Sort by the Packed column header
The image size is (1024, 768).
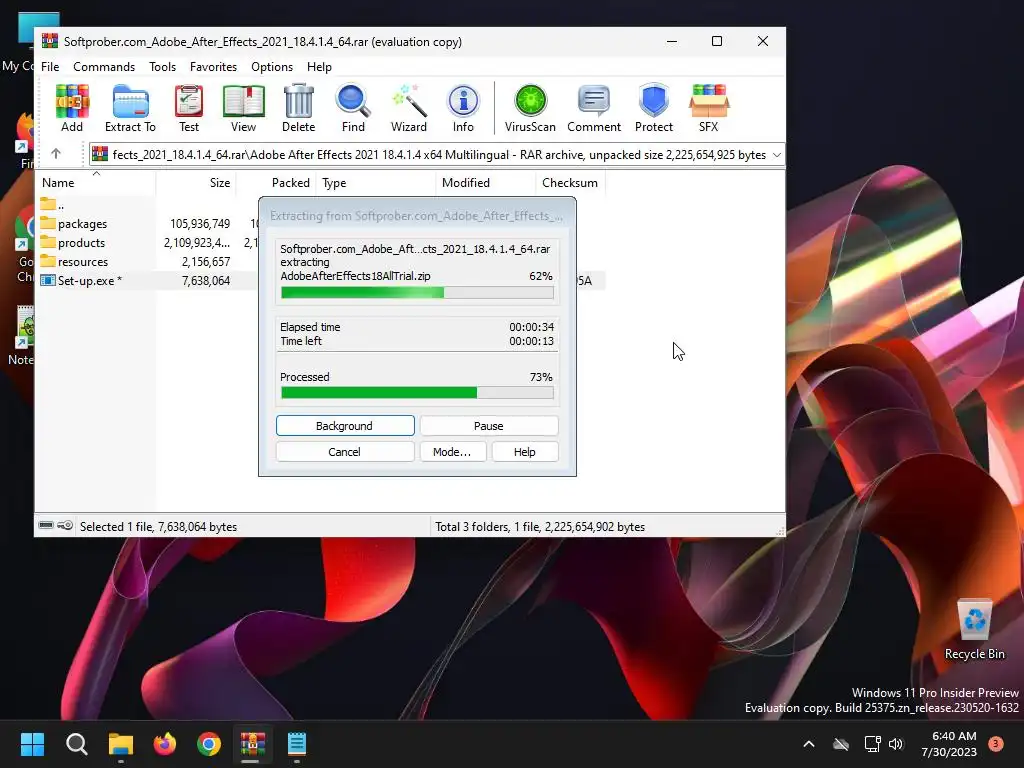tap(276, 183)
